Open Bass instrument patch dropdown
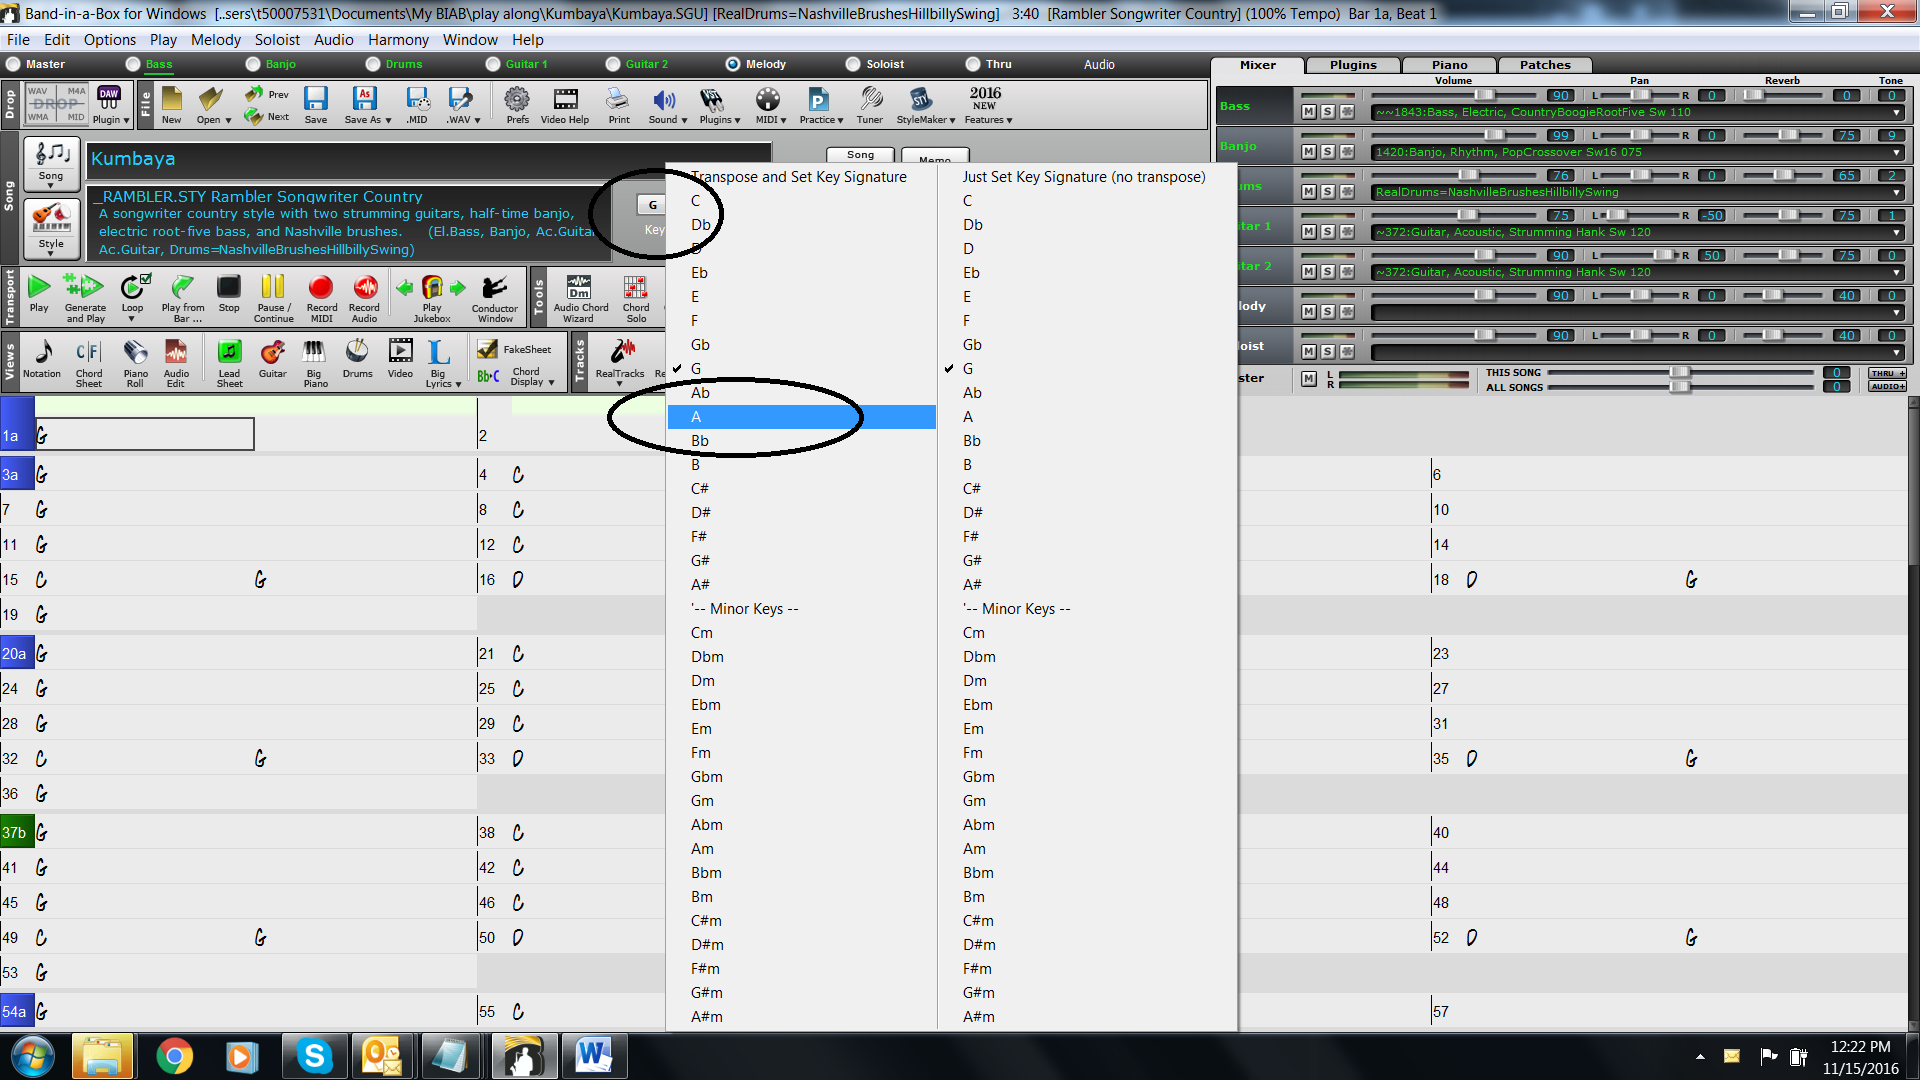This screenshot has height=1080, width=1920. coord(1896,112)
